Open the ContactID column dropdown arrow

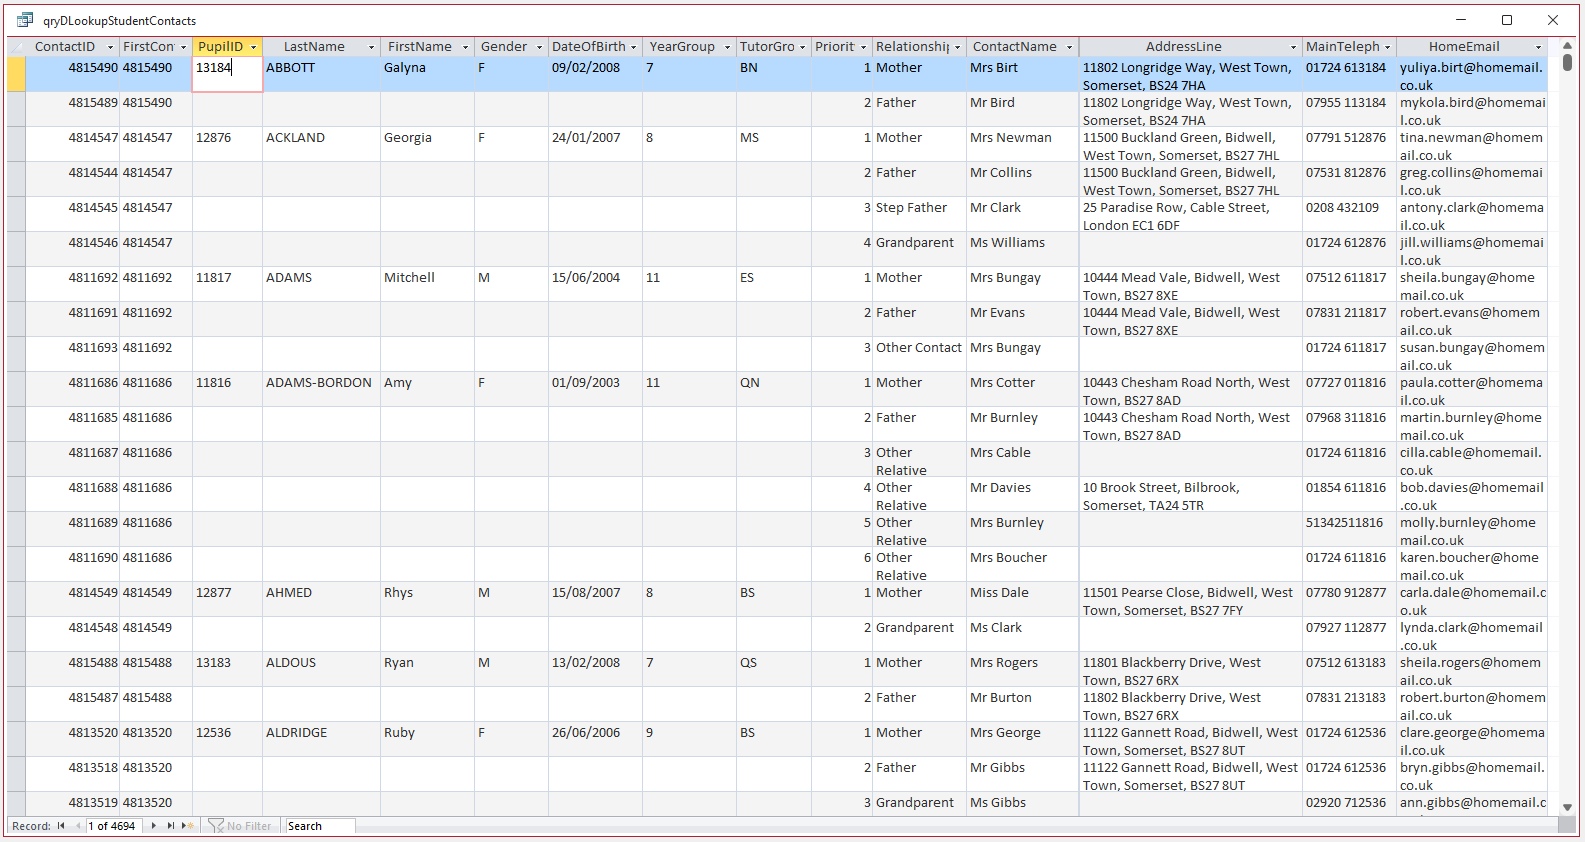click(x=109, y=47)
